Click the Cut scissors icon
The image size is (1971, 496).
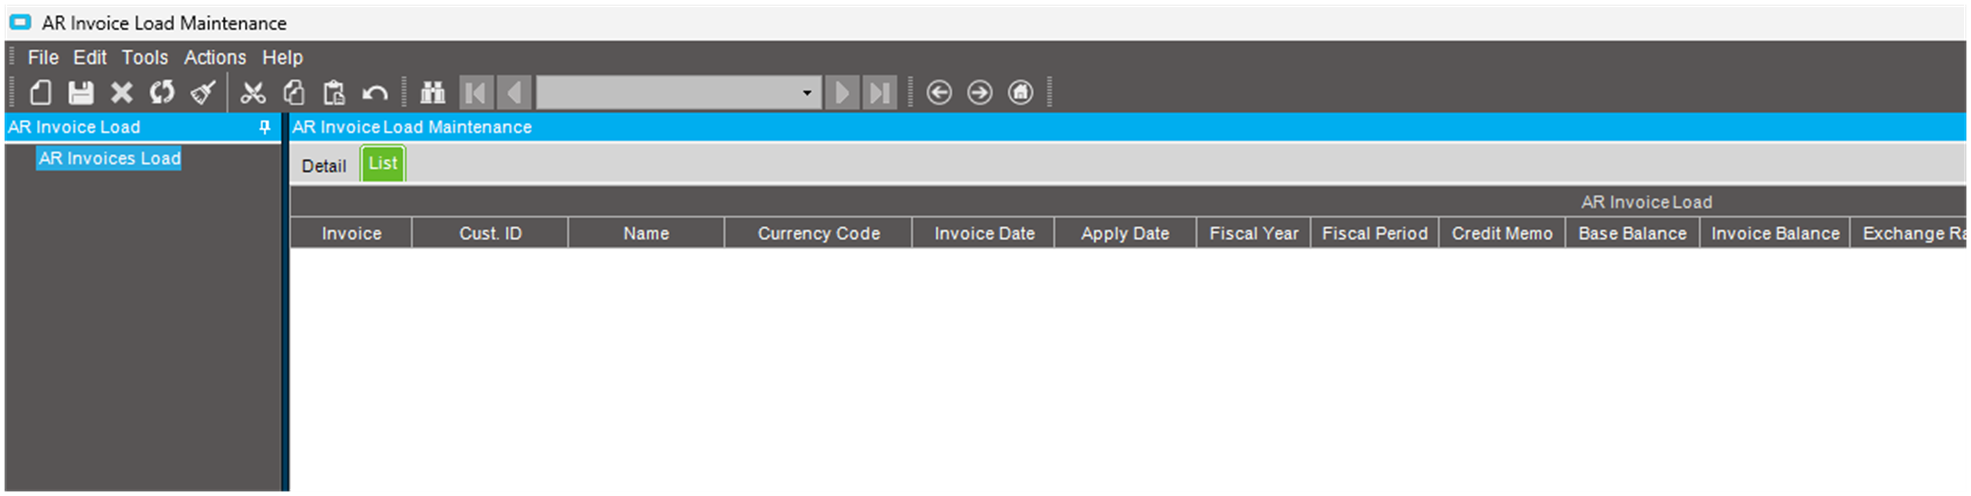pyautogui.click(x=253, y=93)
